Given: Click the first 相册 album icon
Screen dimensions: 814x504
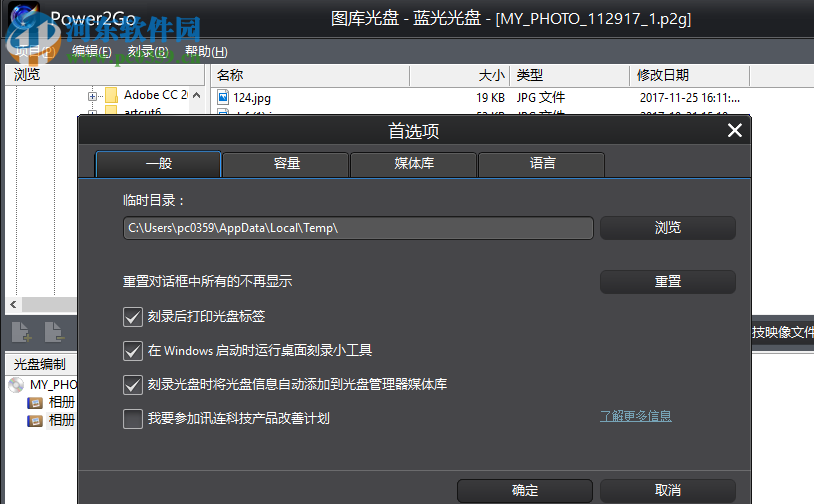Looking at the screenshot, I should 35,403.
